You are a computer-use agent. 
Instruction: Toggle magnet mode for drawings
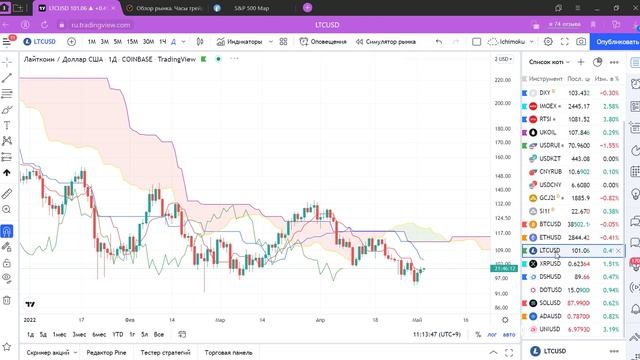coord(7,231)
